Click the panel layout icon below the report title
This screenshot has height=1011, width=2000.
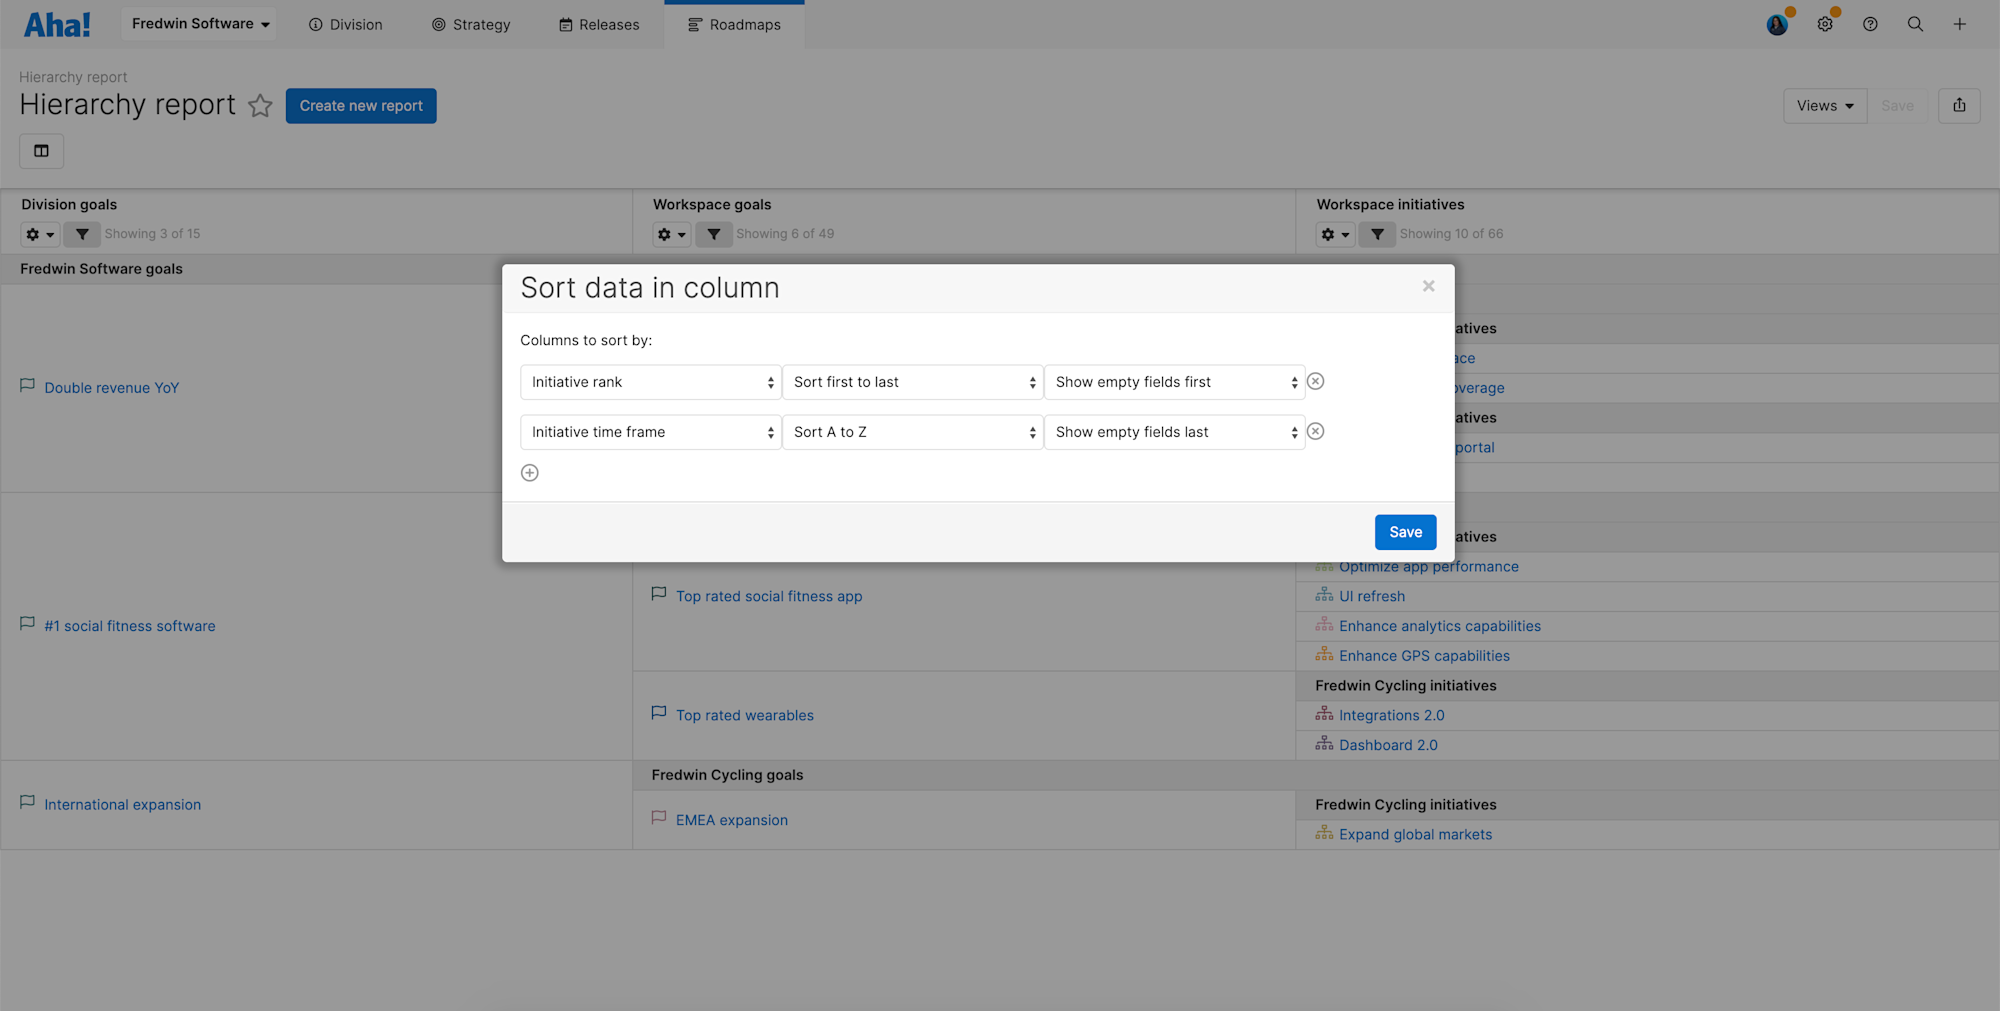tap(41, 151)
